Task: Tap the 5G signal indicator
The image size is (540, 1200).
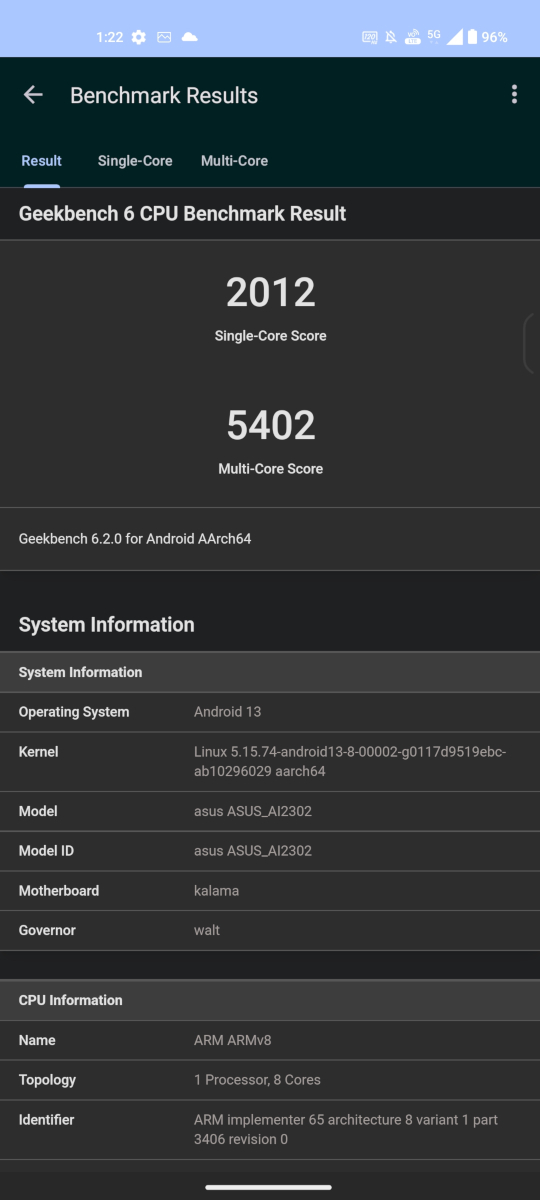Action: (x=433, y=36)
